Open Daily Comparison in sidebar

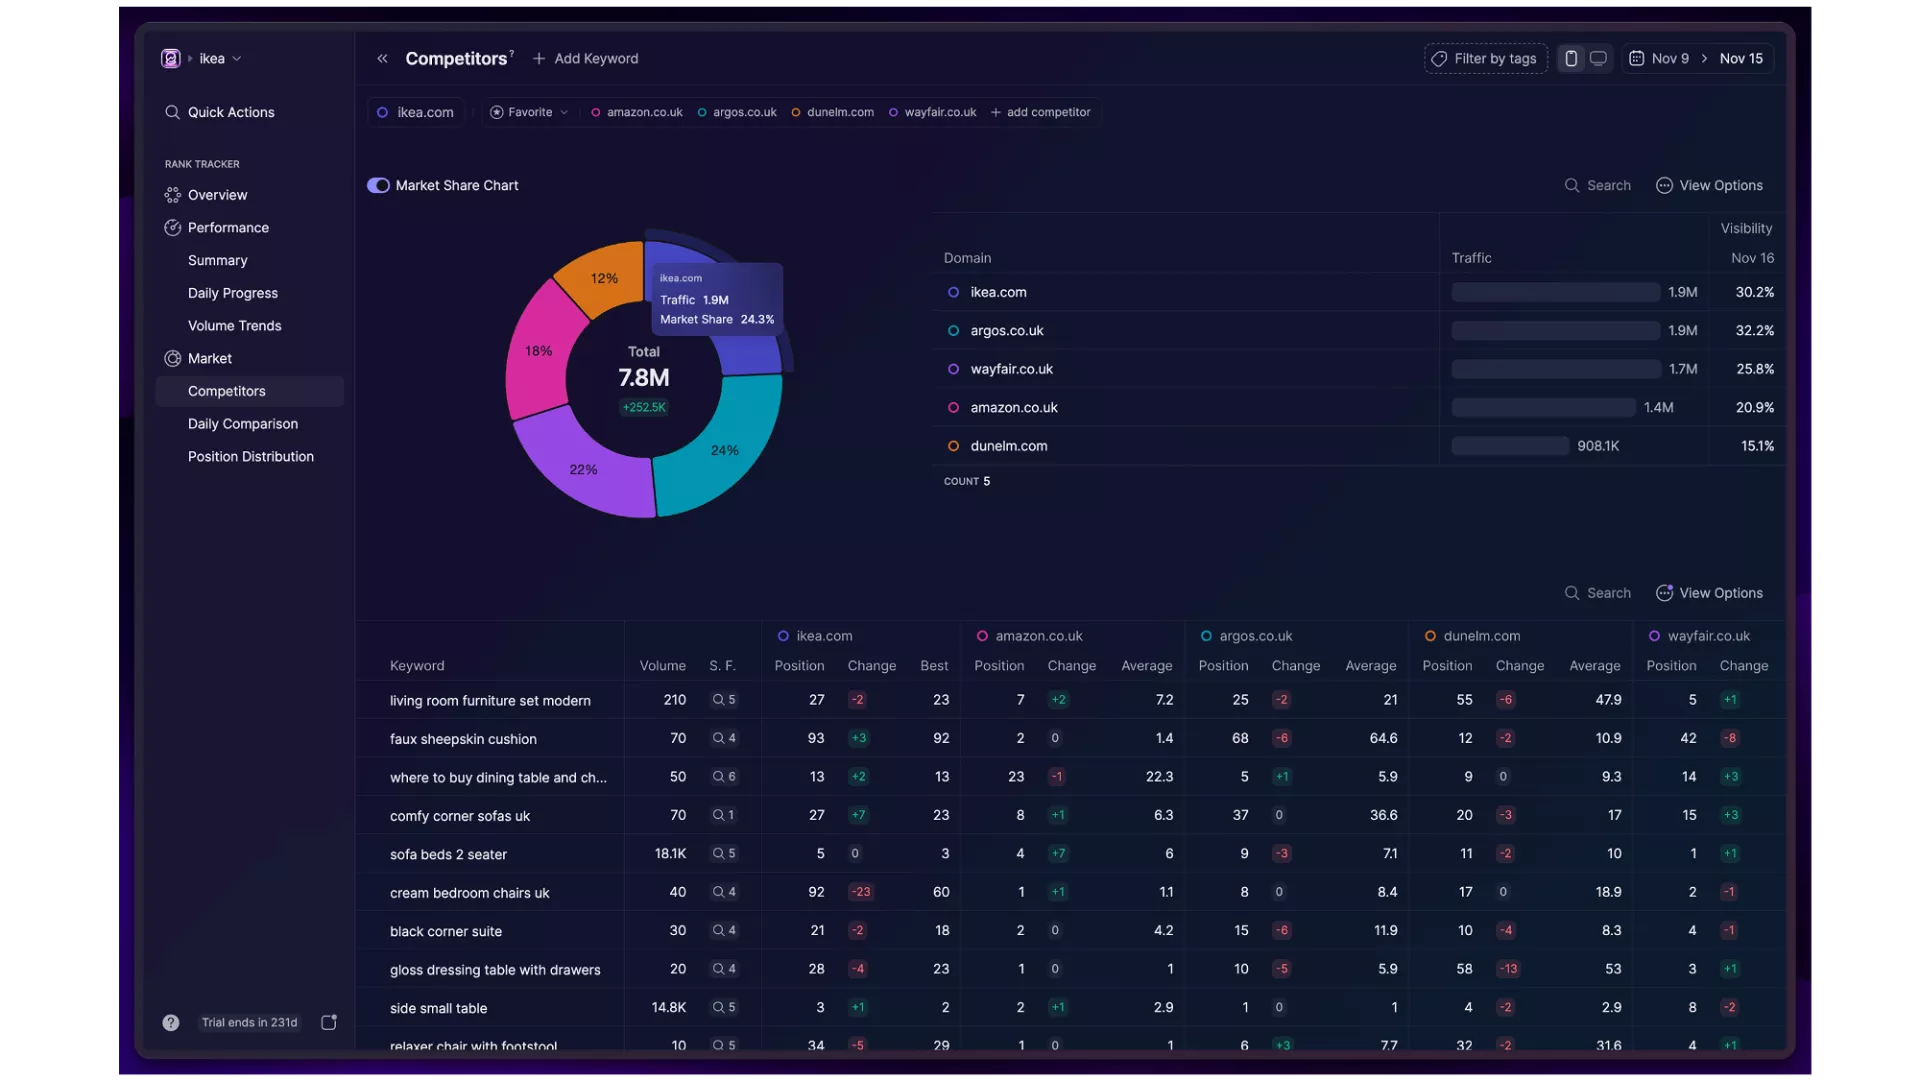[243, 424]
